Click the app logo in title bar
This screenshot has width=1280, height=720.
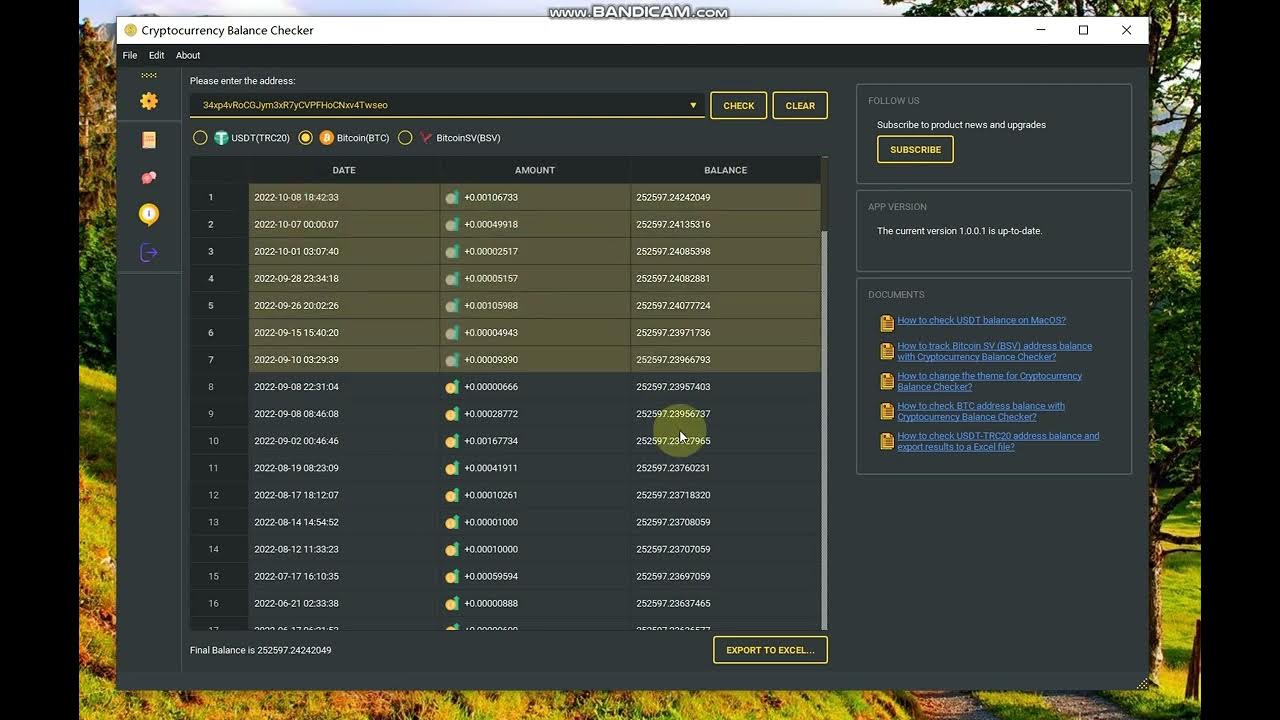pyautogui.click(x=130, y=30)
